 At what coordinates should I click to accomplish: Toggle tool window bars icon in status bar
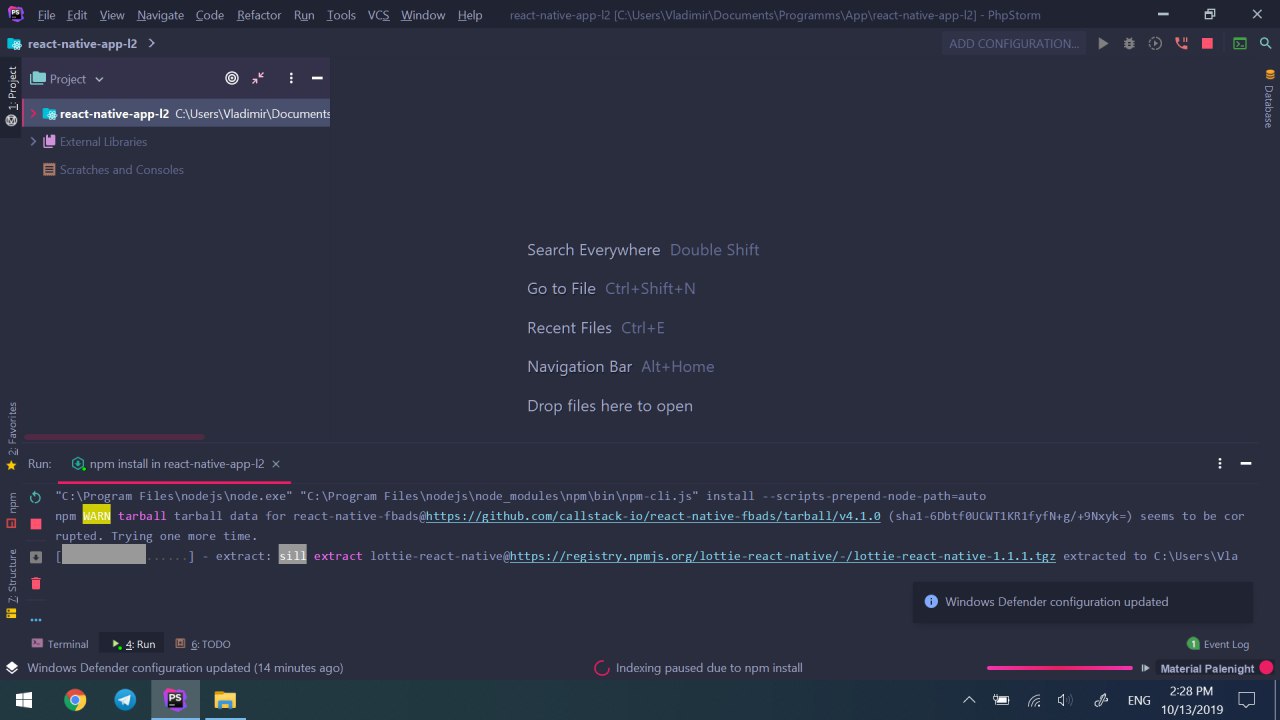coord(12,668)
